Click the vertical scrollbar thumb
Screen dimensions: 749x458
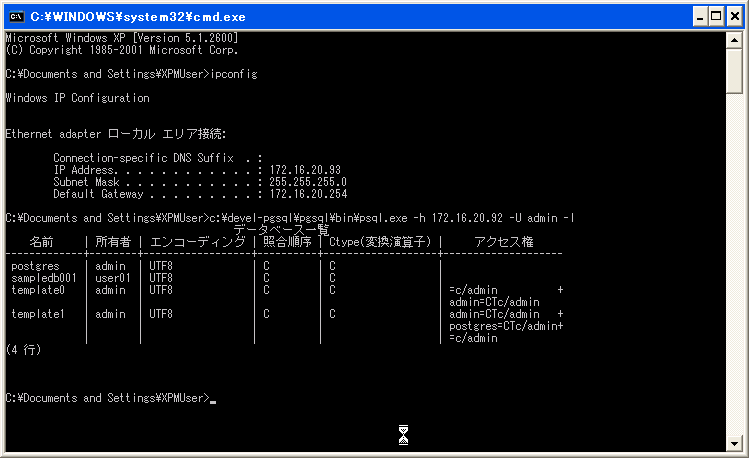(734, 71)
